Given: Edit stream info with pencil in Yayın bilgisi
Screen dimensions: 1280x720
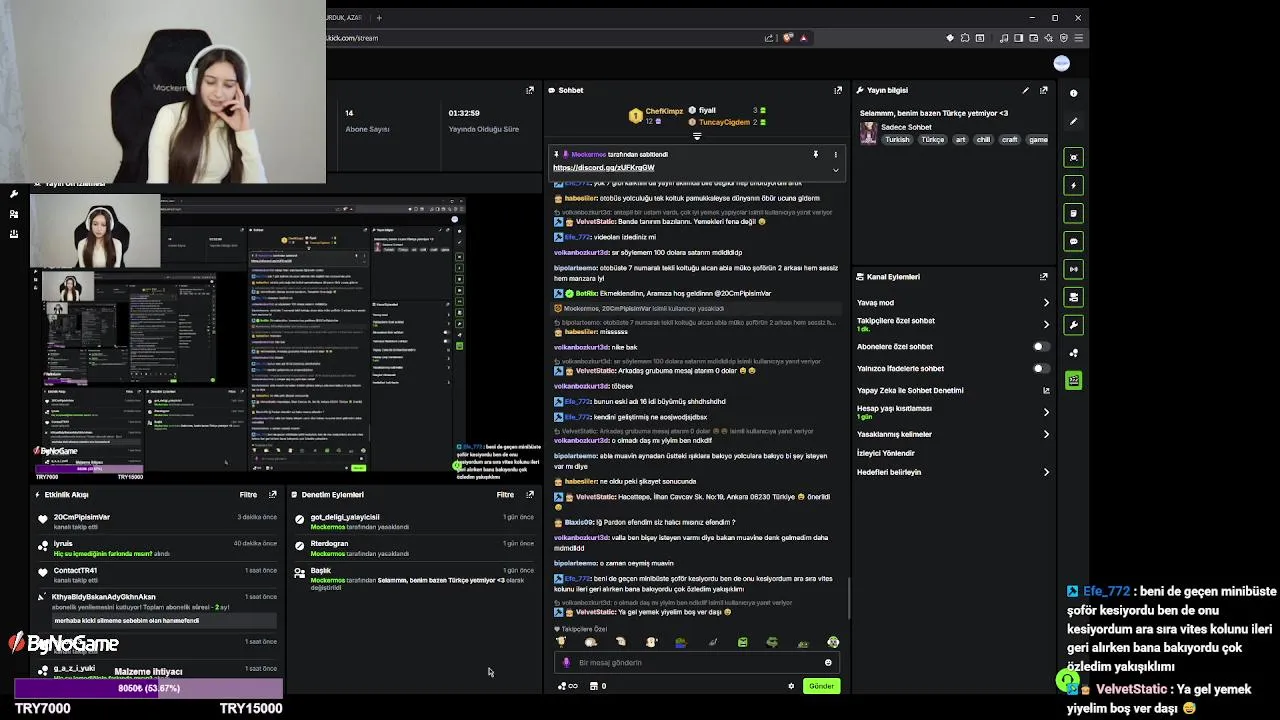Looking at the screenshot, I should [x=1025, y=90].
